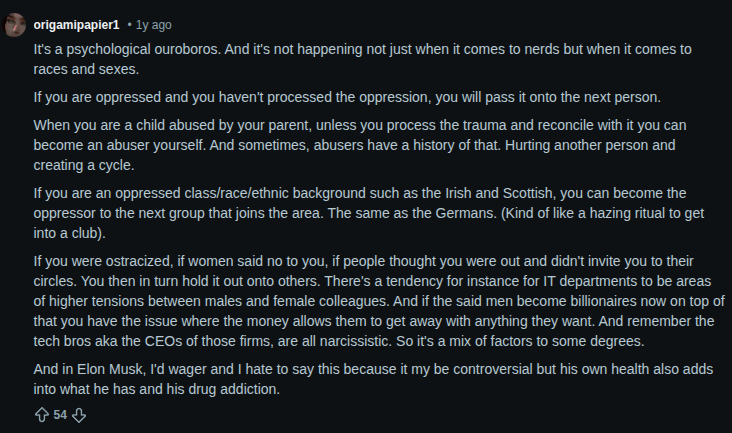This screenshot has height=433, width=732.
Task: Click the vote score 54
Action: [x=60, y=415]
